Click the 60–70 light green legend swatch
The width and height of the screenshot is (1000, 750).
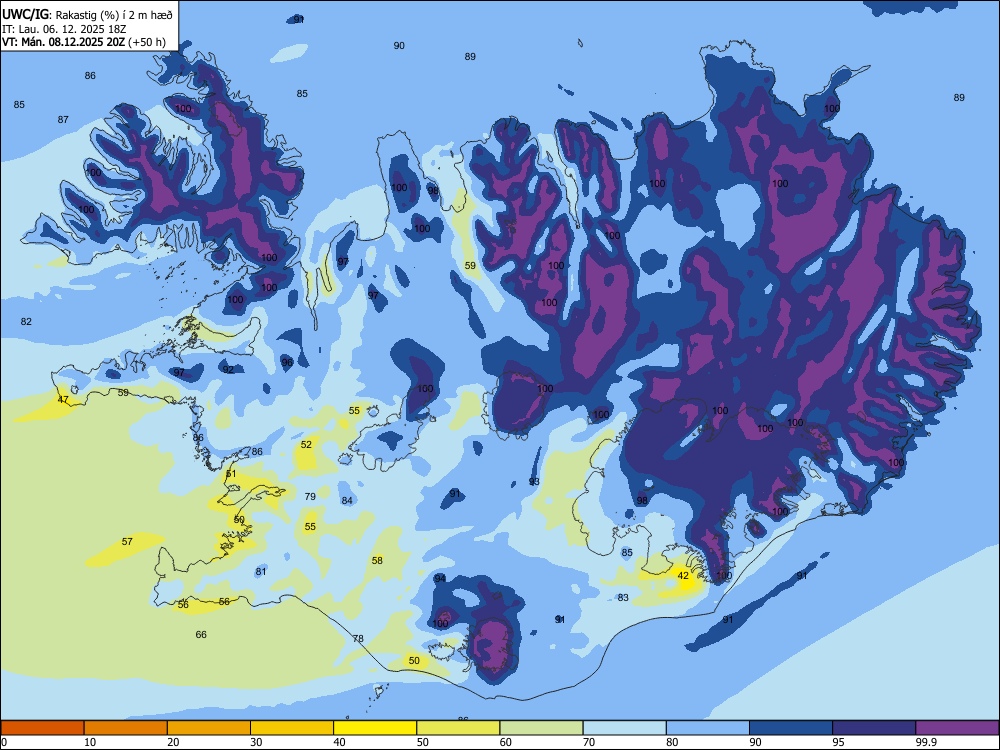coord(541,728)
